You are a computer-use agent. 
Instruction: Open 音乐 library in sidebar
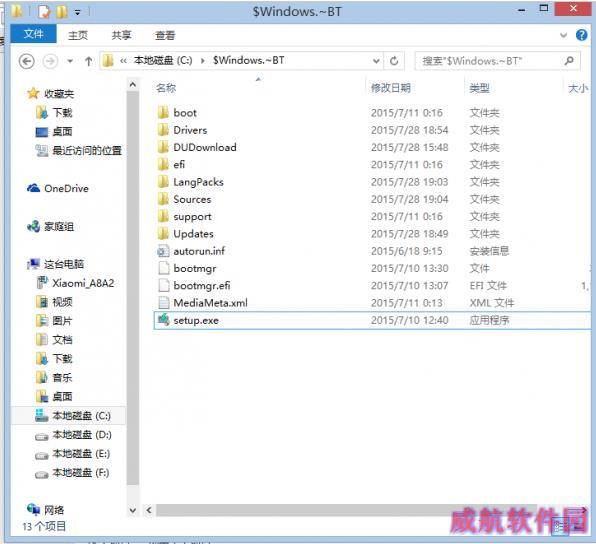coord(62,377)
